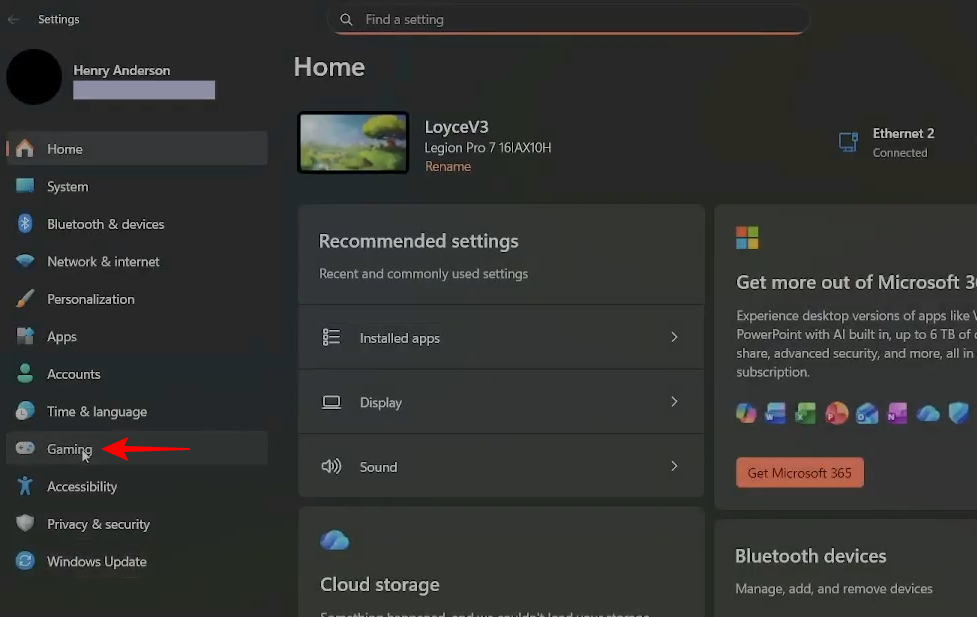This screenshot has width=977, height=617.
Task: Click Get Microsoft 365 button
Action: [x=799, y=473]
